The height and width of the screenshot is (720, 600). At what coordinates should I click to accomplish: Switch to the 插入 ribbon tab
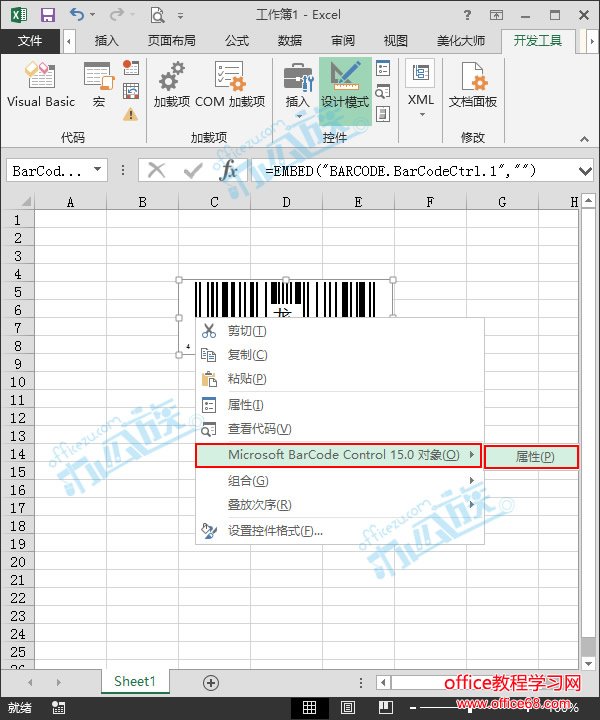tap(107, 41)
